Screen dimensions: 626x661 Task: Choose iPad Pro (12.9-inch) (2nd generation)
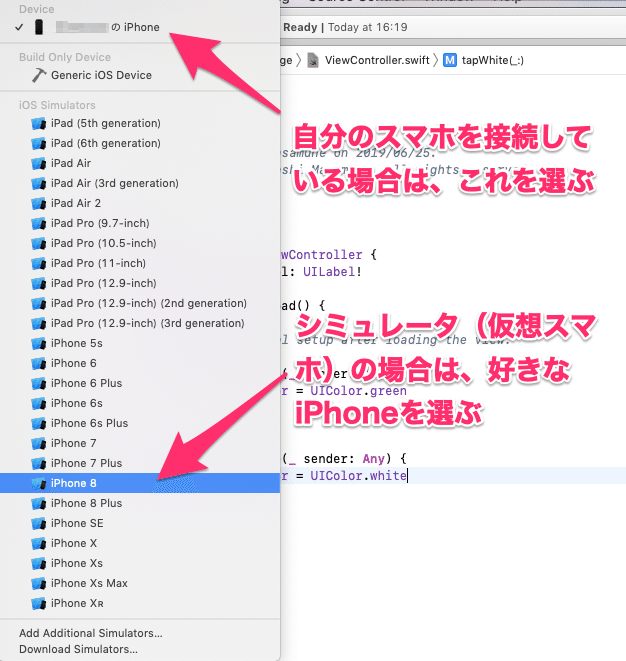click(140, 304)
